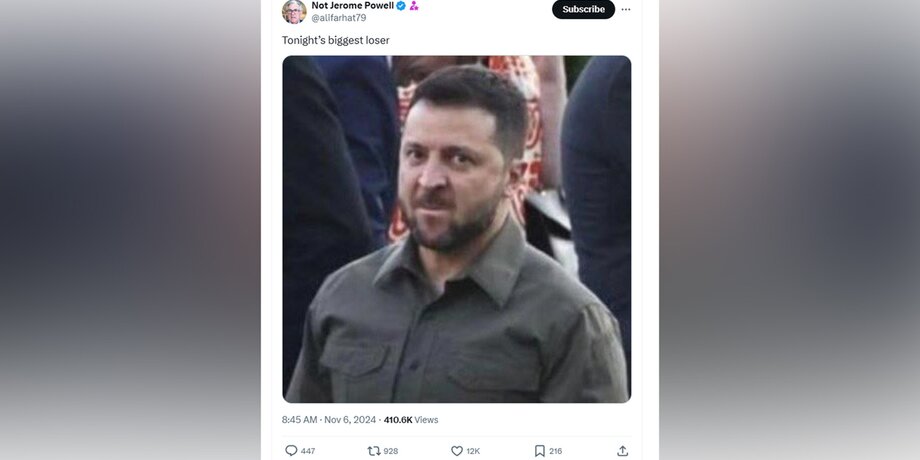
Task: Click the repost arrows icon
Action: (x=374, y=451)
